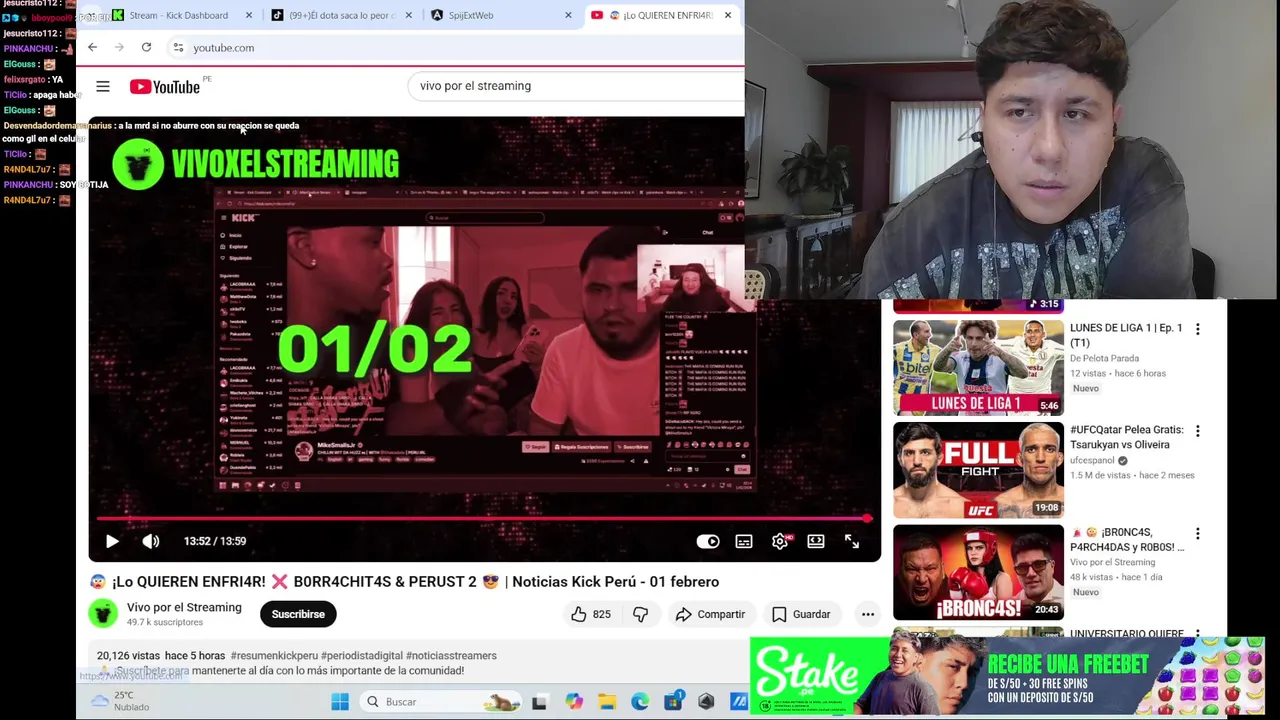Open the Windows Start menu
The image size is (1280, 720).
point(340,702)
